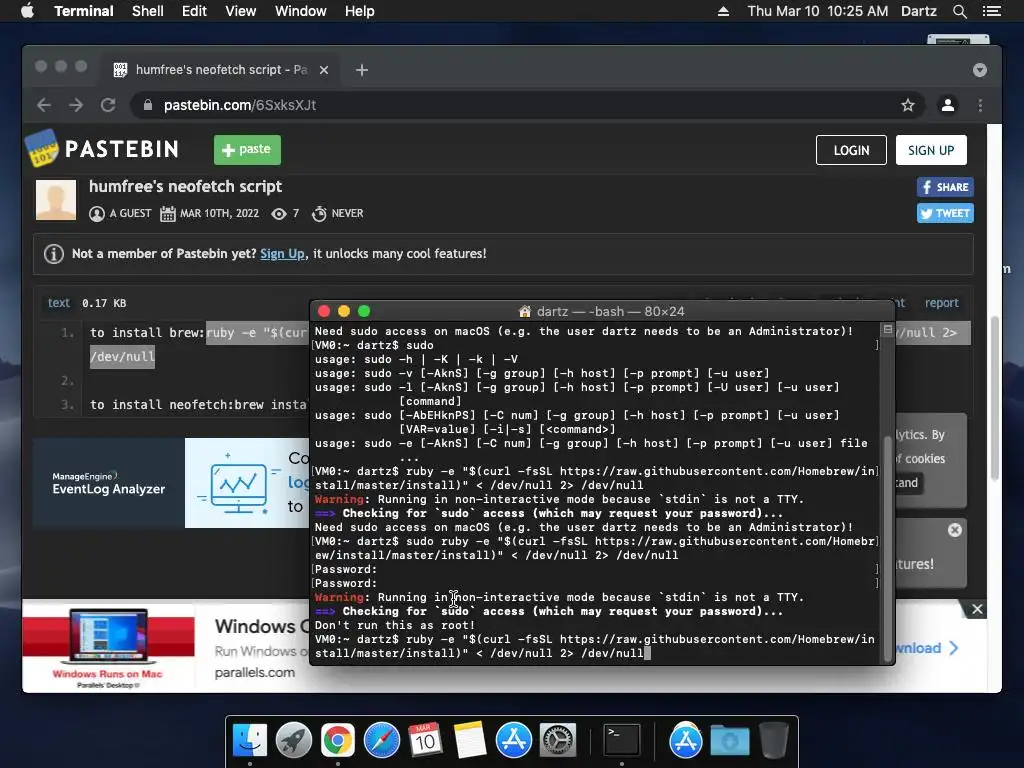Viewport: 1024px width, 768px height.
Task: Open App Store from the Dock
Action: (513, 741)
